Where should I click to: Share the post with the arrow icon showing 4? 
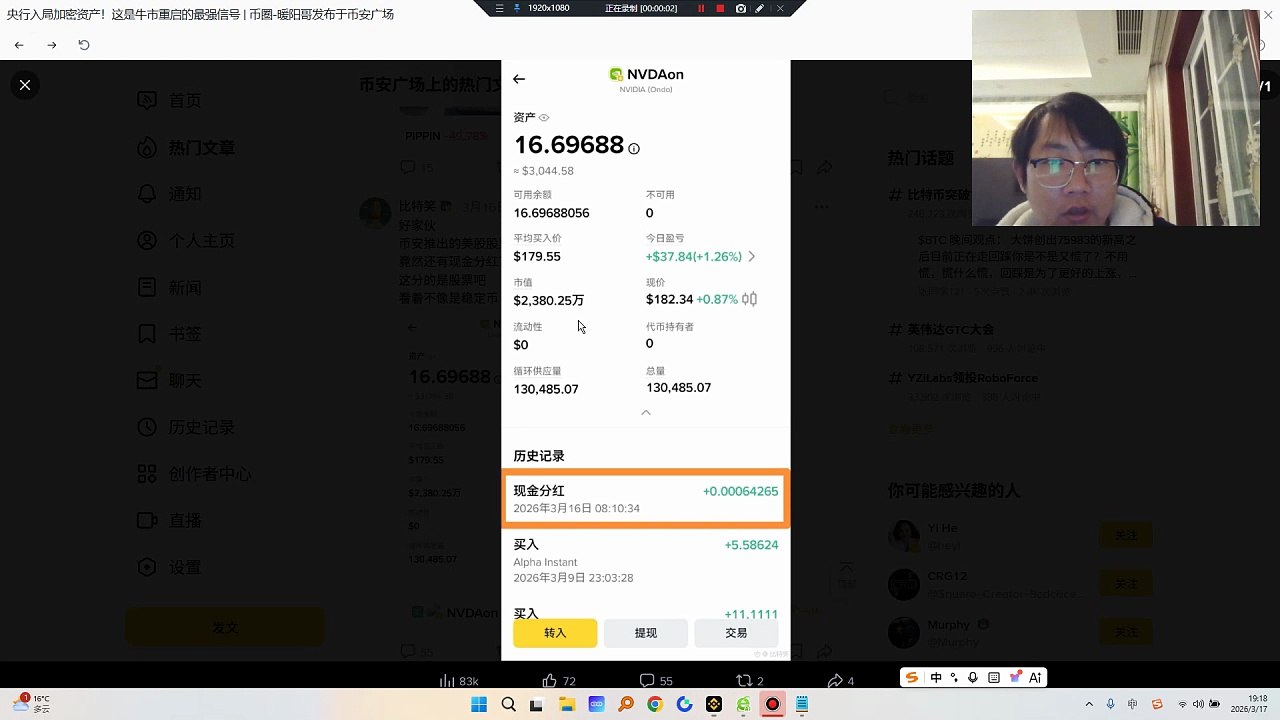(835, 681)
